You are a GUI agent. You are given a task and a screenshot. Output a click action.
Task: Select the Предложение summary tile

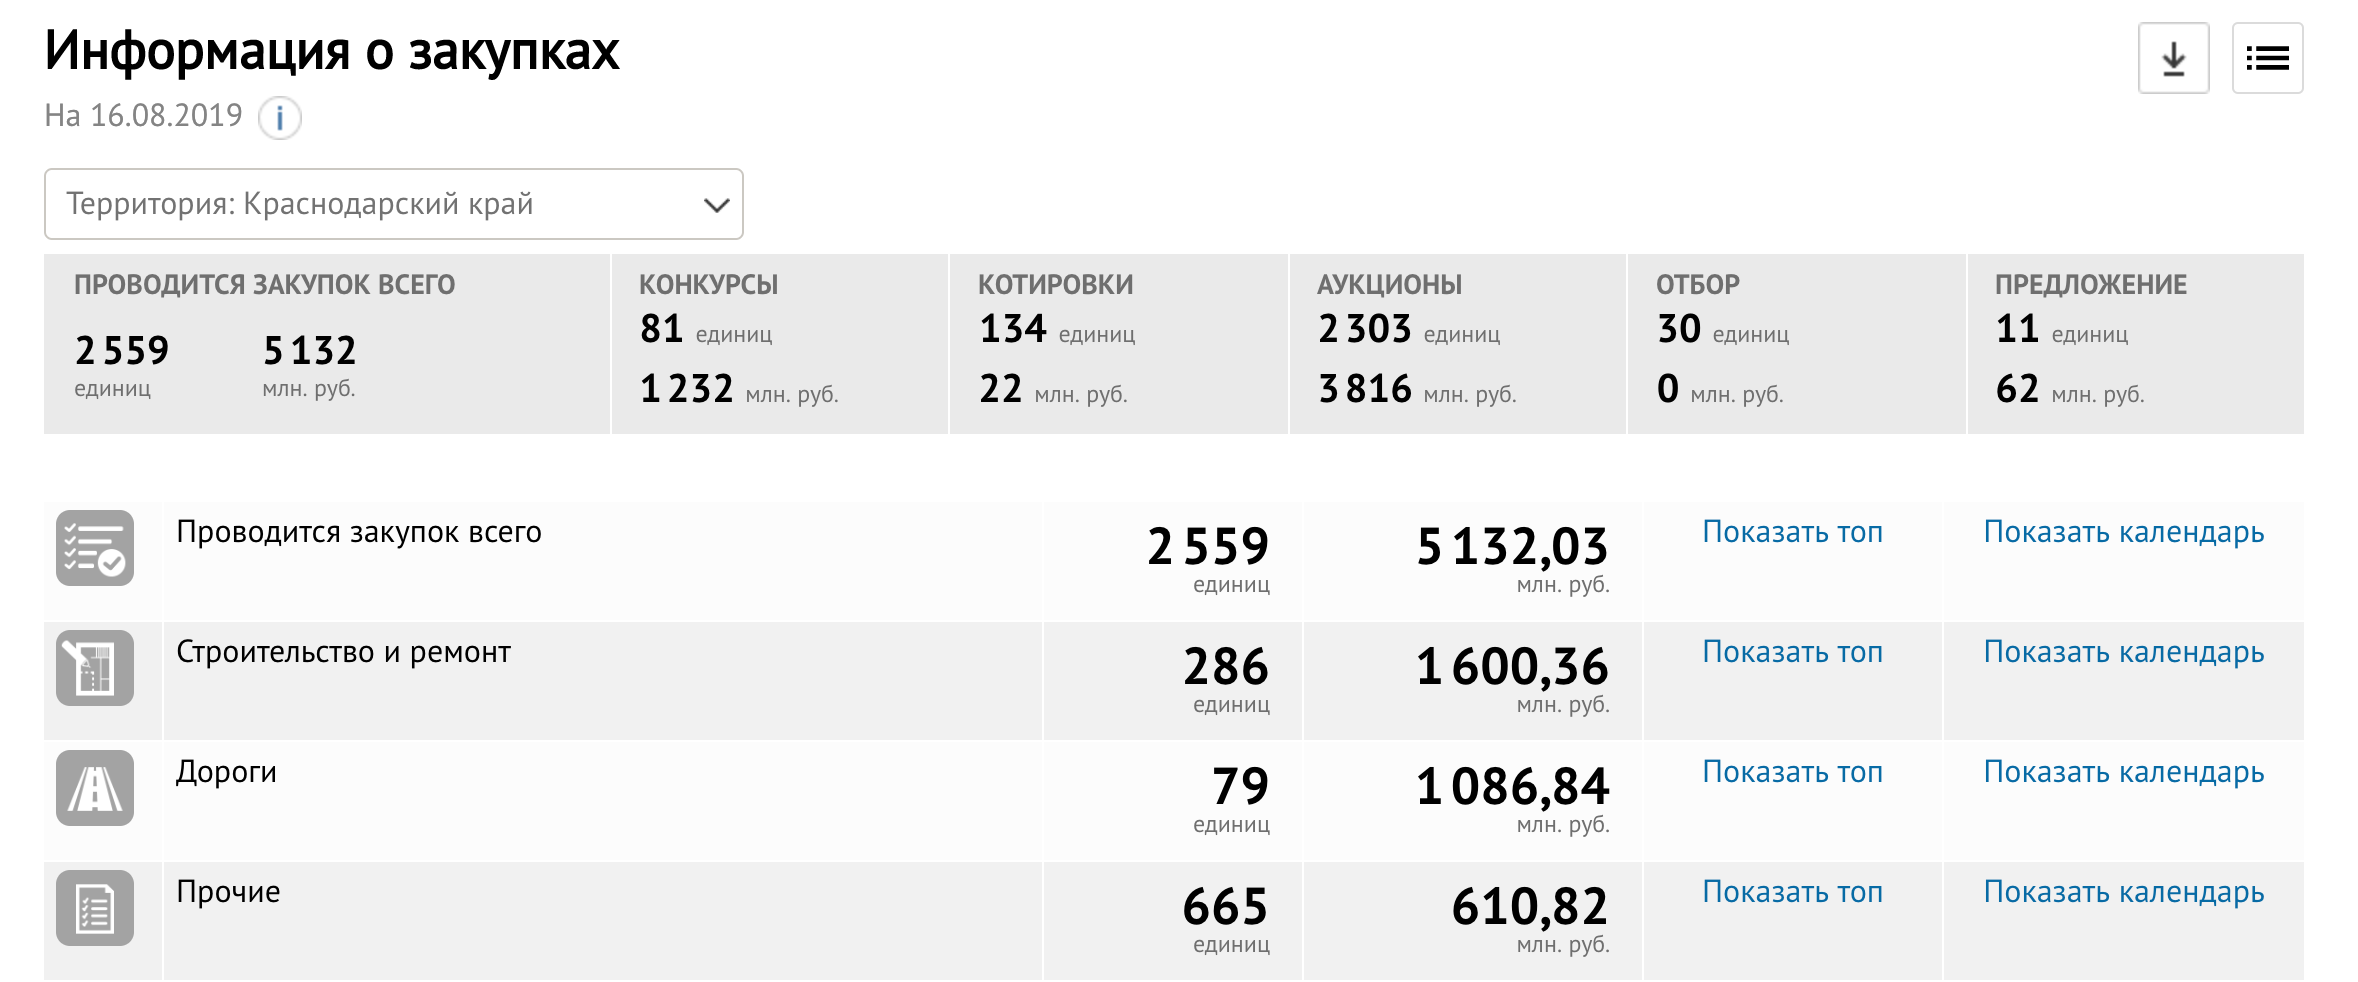click(2135, 344)
